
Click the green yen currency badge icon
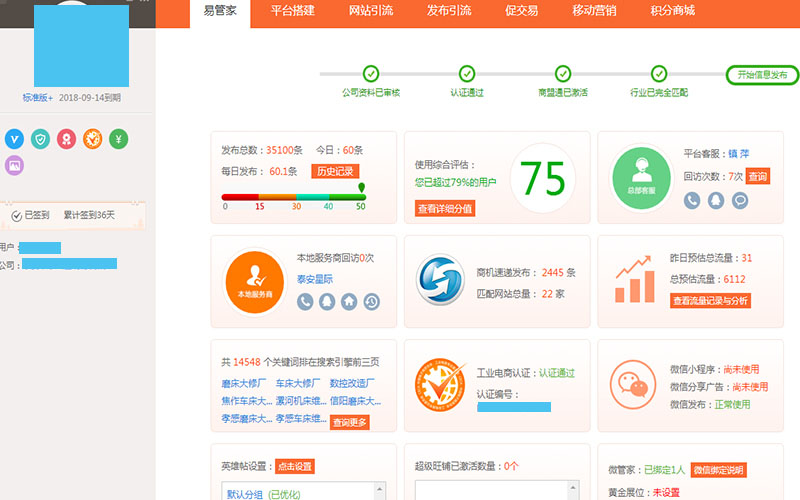[x=119, y=139]
